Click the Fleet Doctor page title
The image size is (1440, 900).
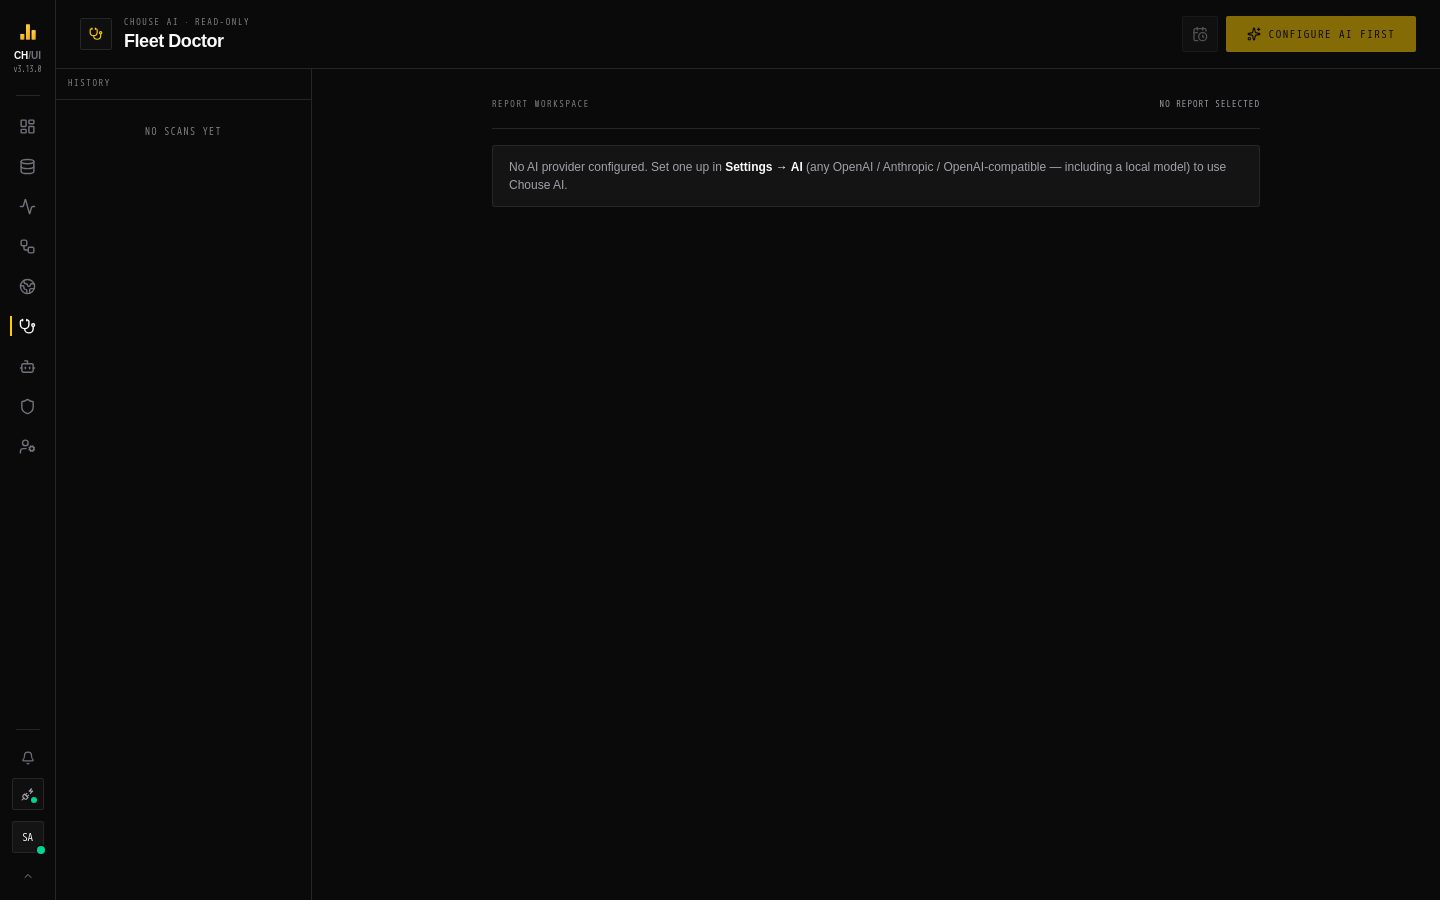coord(174,41)
